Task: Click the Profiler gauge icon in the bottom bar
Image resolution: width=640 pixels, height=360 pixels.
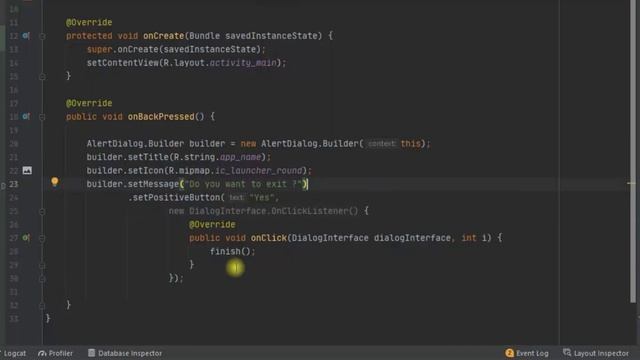Action: click(x=42, y=353)
